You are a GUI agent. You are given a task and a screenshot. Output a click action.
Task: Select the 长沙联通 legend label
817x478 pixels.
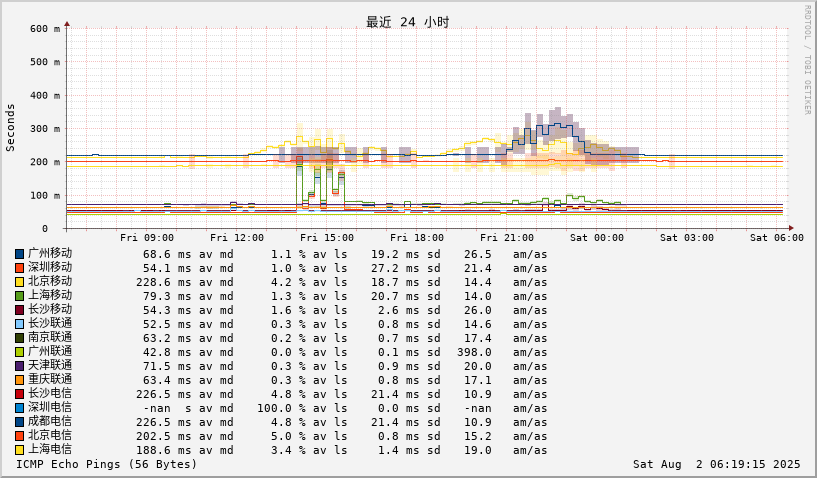coord(50,324)
